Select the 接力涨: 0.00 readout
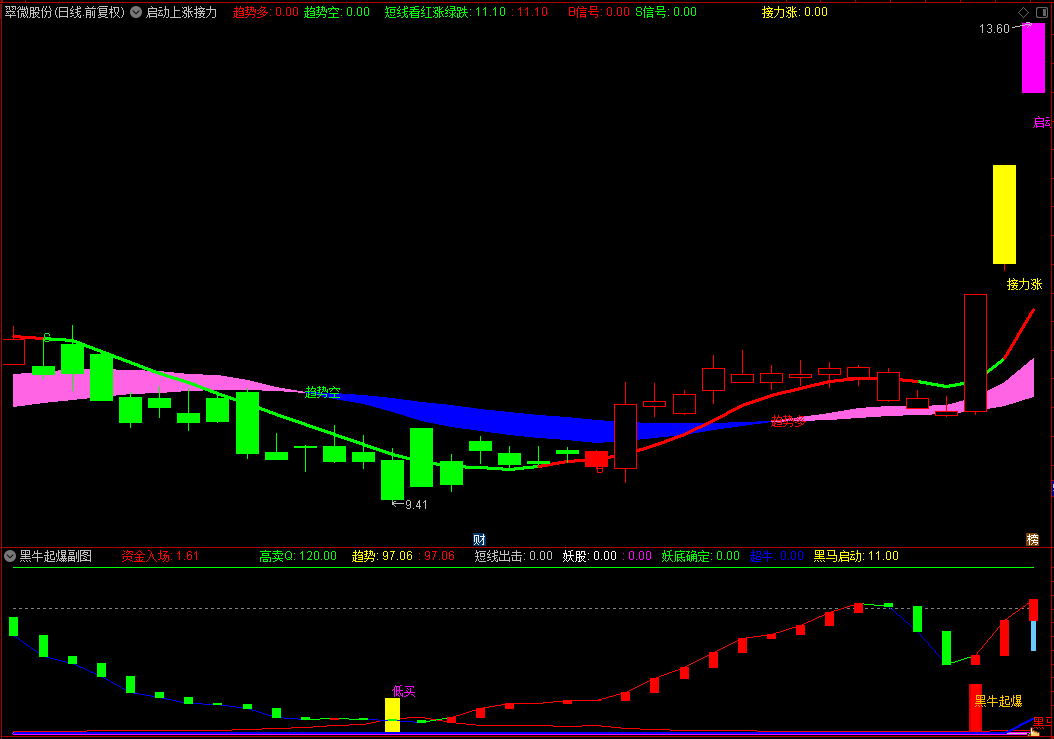The width and height of the screenshot is (1054, 739). point(795,12)
